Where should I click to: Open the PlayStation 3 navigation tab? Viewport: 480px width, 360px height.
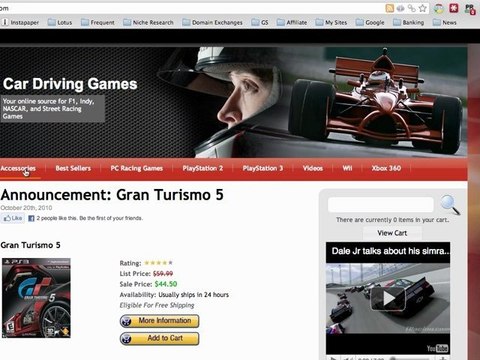click(263, 168)
